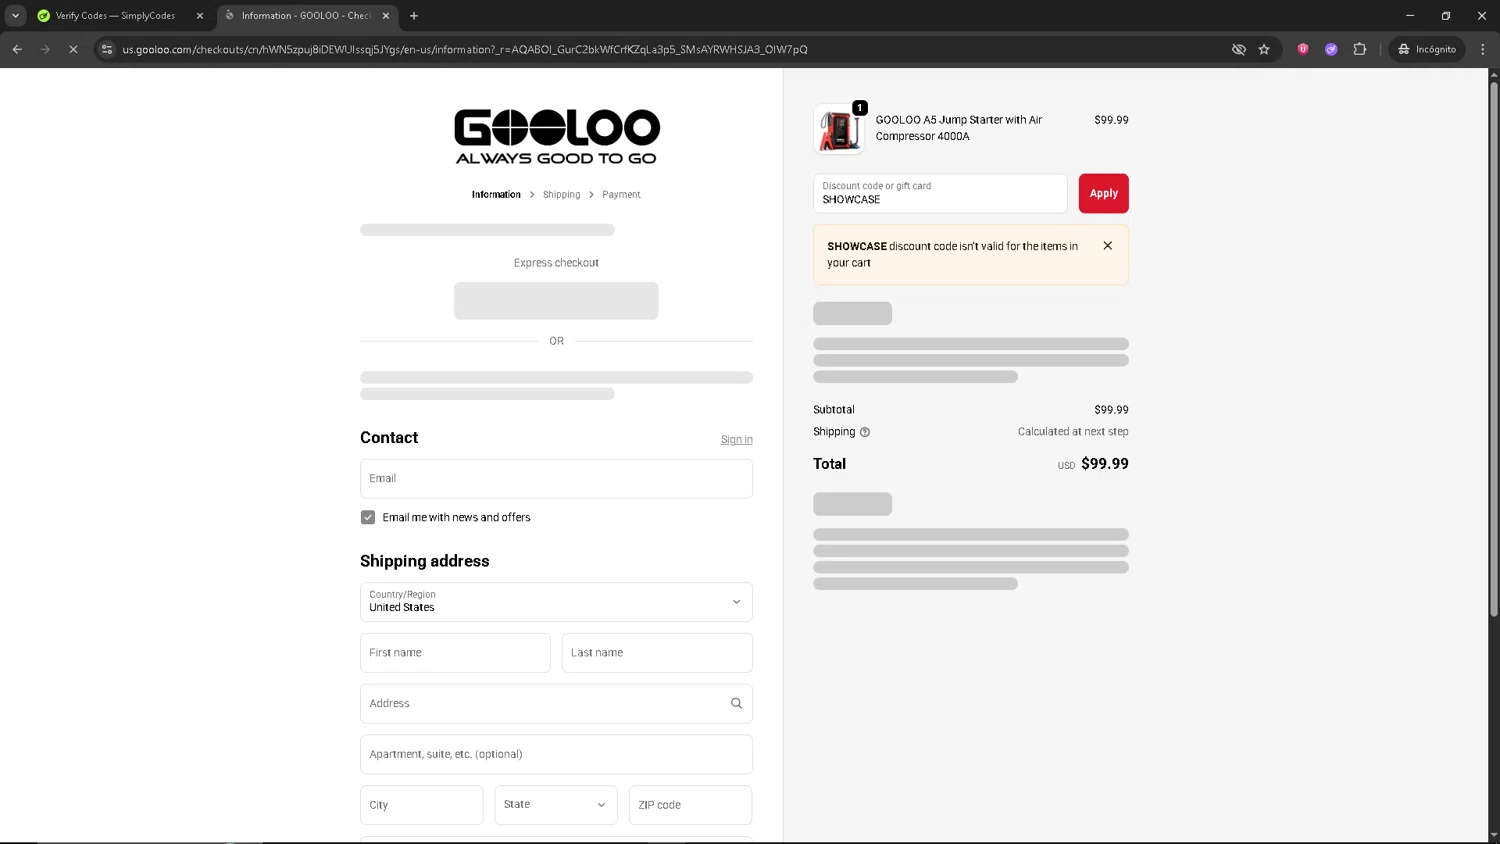Bookmark this page with the star icon
This screenshot has height=844, width=1500.
[x=1264, y=49]
